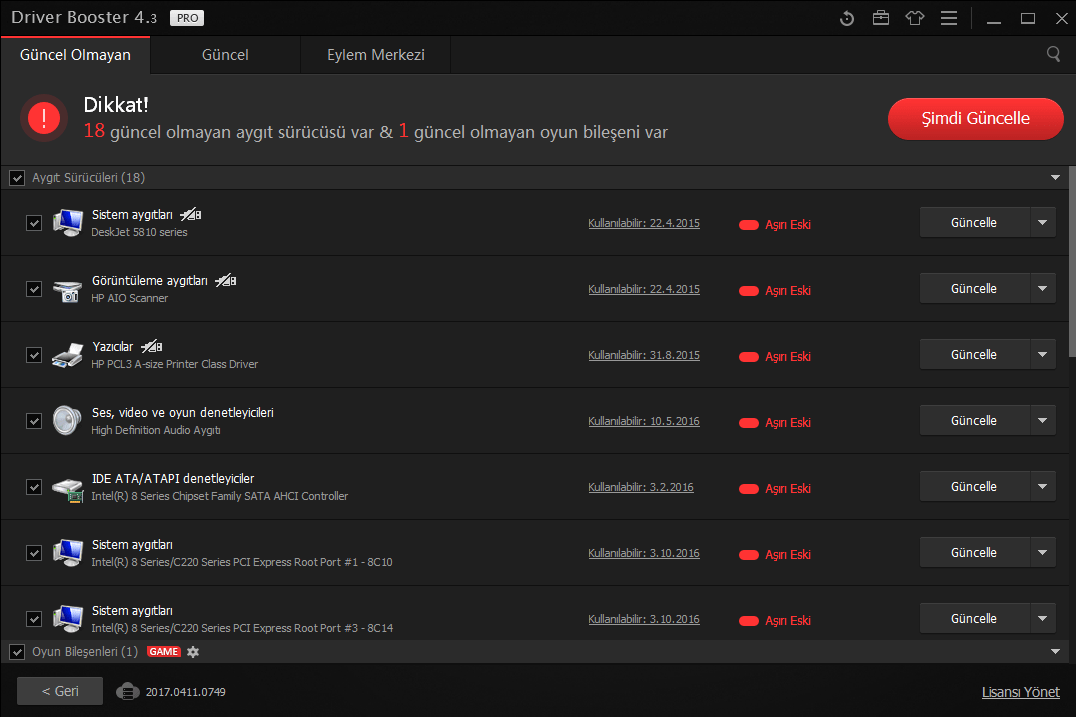
Task: Click the vertical scrollbar thumb
Action: click(x=1072, y=261)
